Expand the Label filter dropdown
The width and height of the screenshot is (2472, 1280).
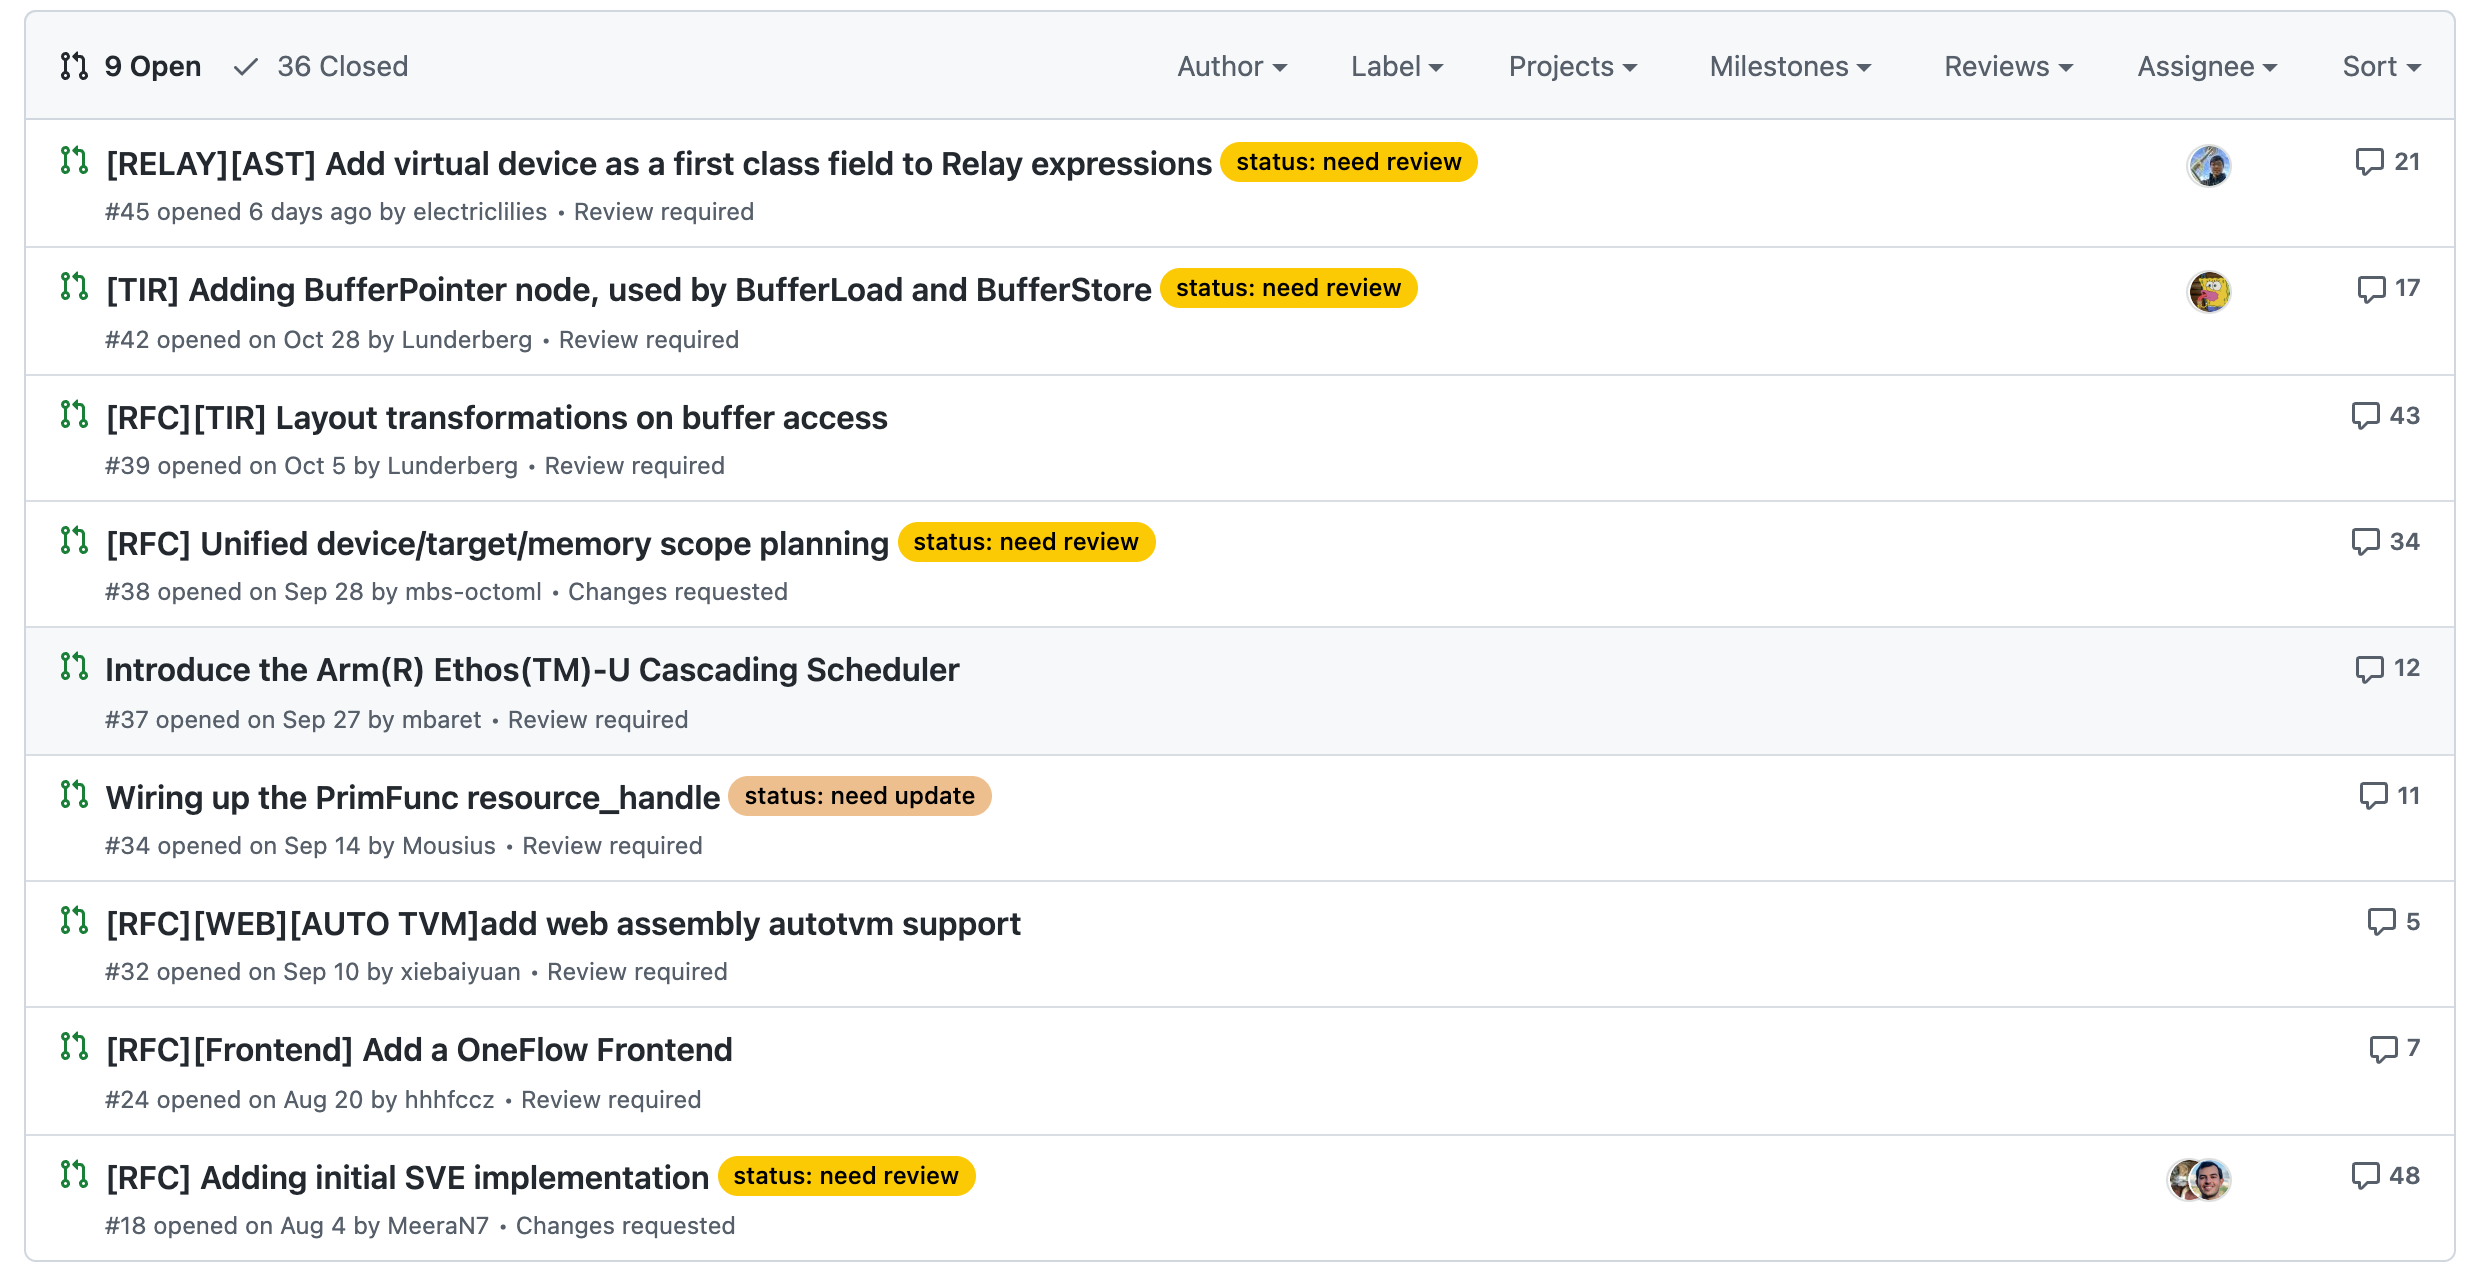(1396, 67)
